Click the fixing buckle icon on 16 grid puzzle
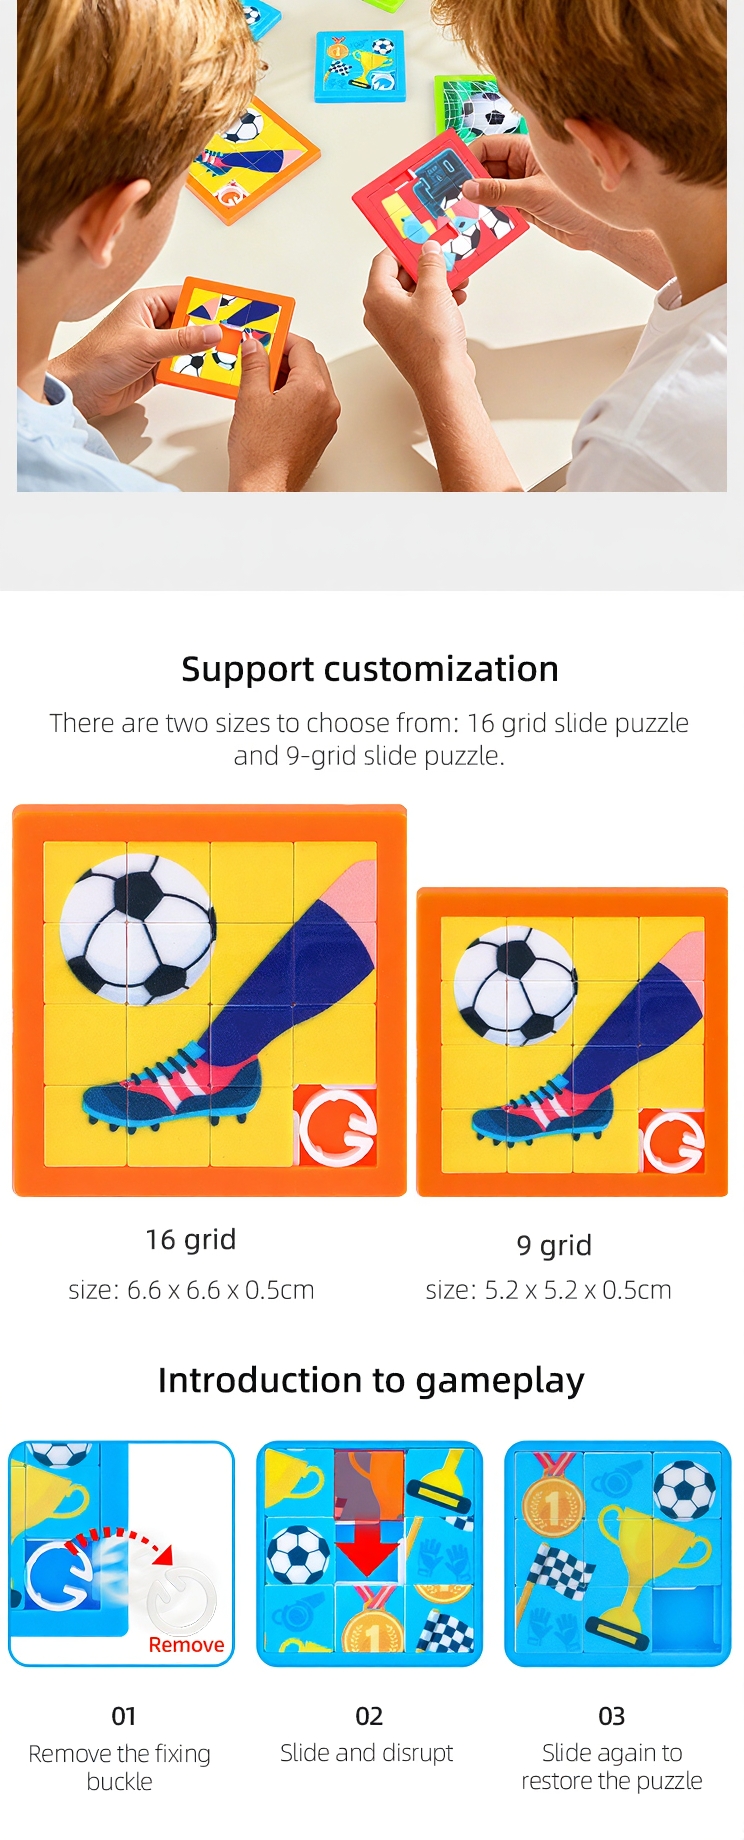 [x=336, y=1127]
